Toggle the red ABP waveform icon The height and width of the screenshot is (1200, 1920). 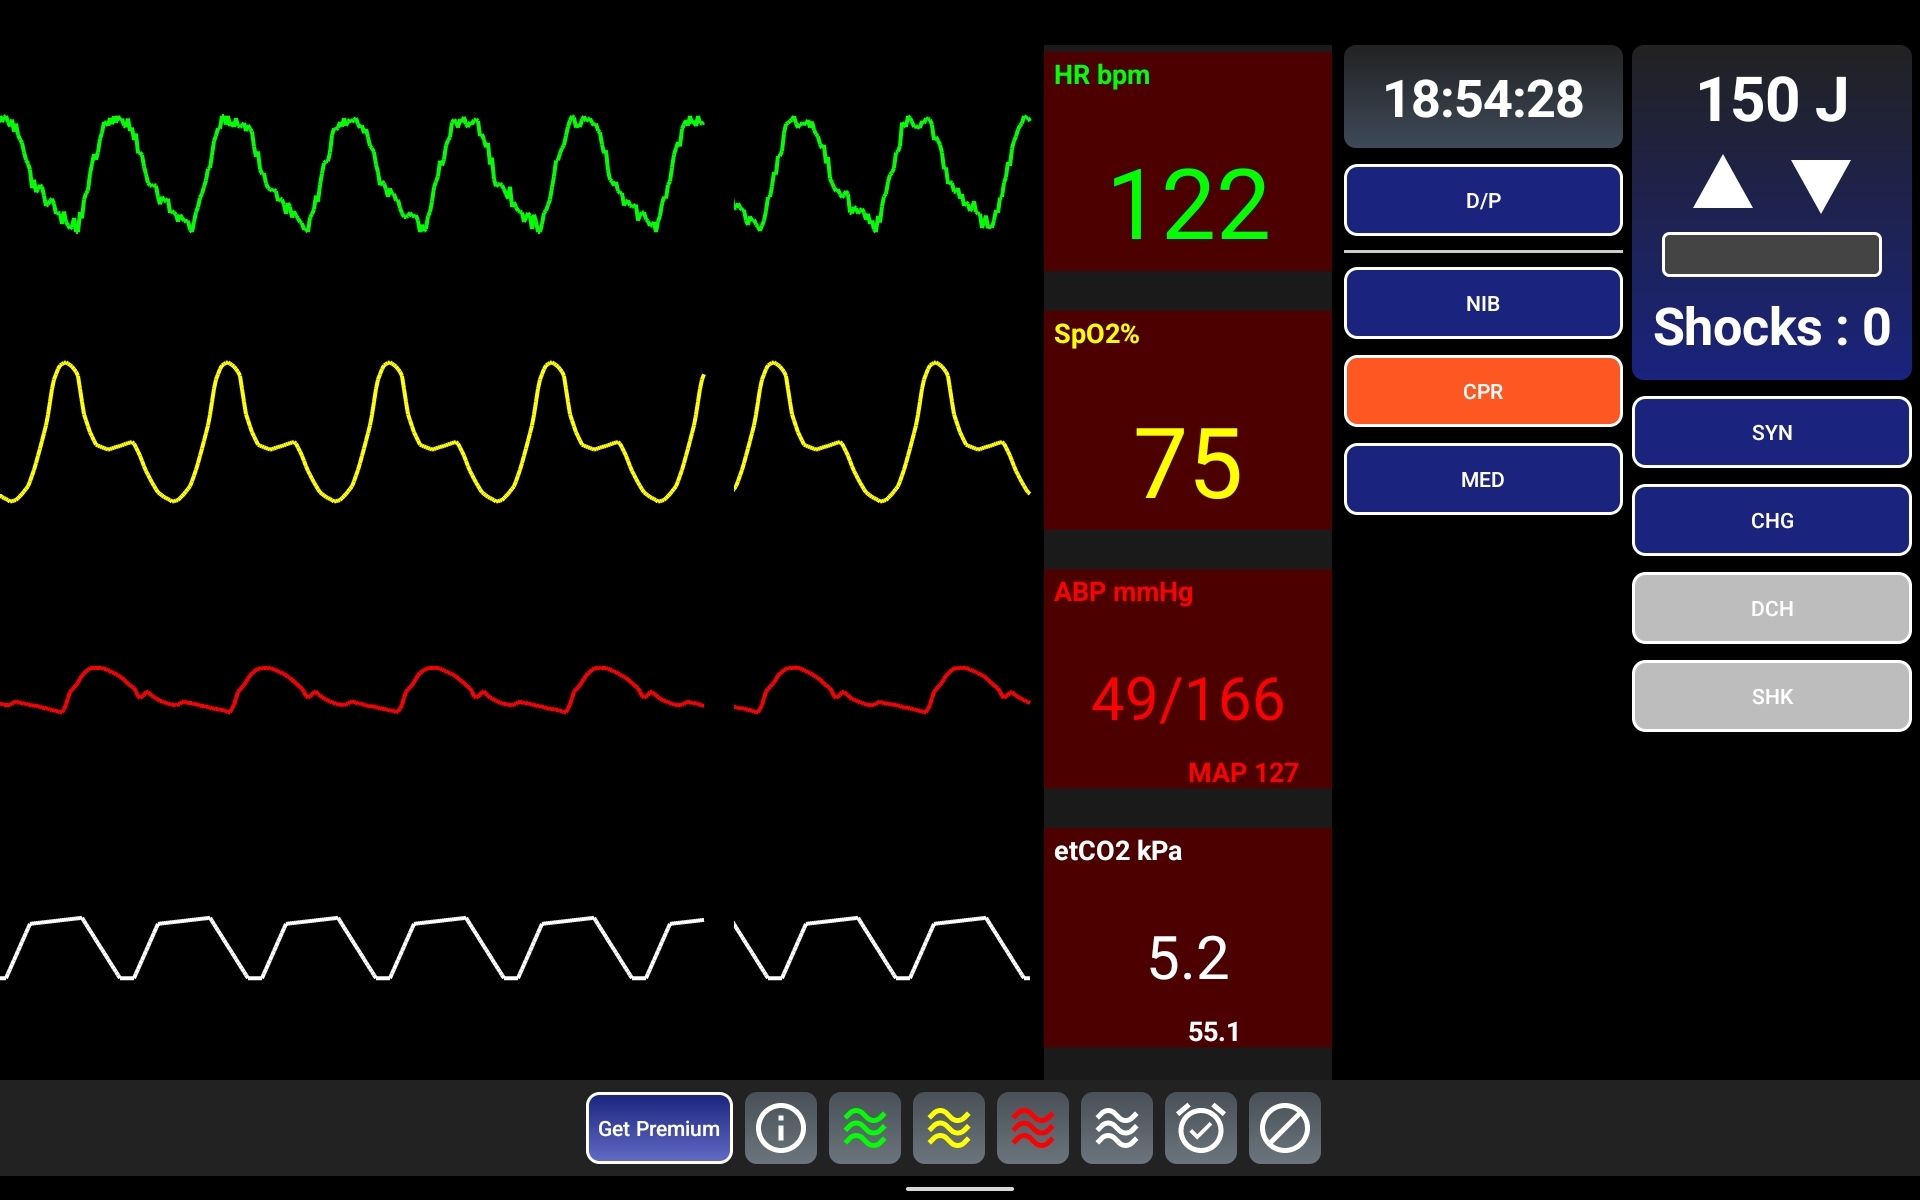(1032, 1128)
